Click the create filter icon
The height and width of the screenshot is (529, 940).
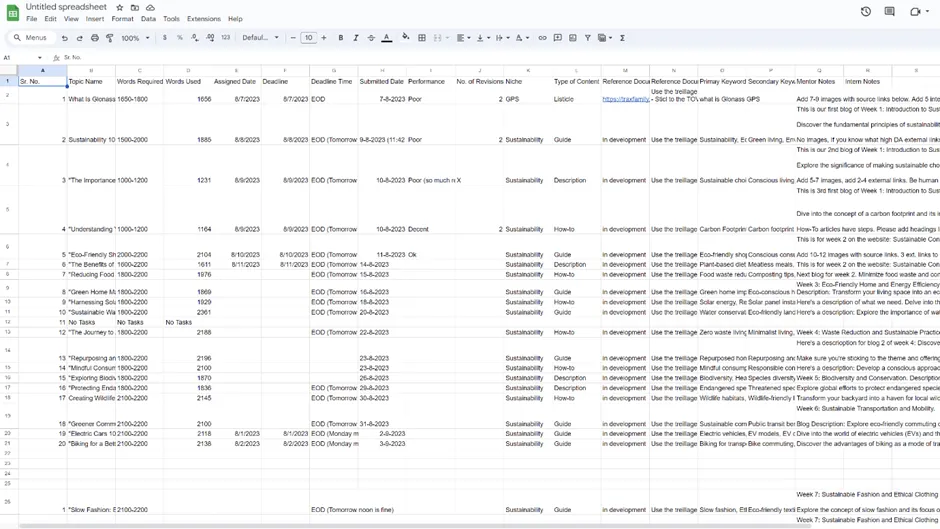[x=588, y=38]
